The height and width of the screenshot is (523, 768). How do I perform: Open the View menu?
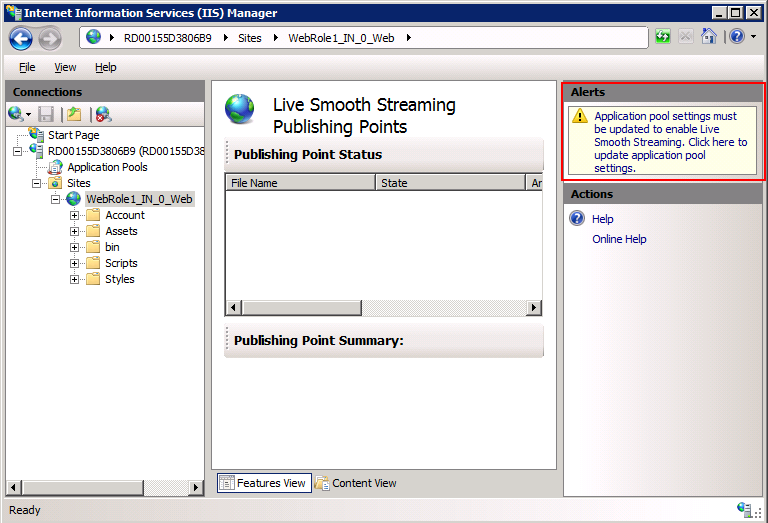(65, 67)
